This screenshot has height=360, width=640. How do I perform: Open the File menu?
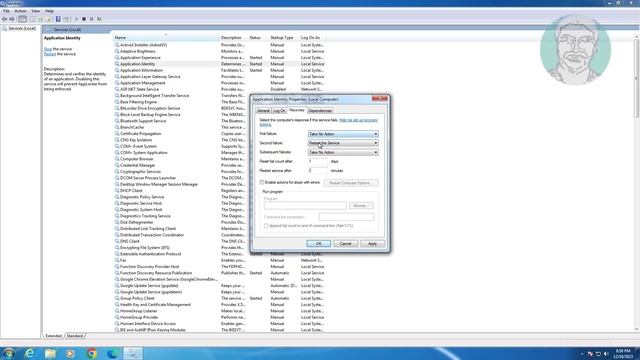click(6, 11)
